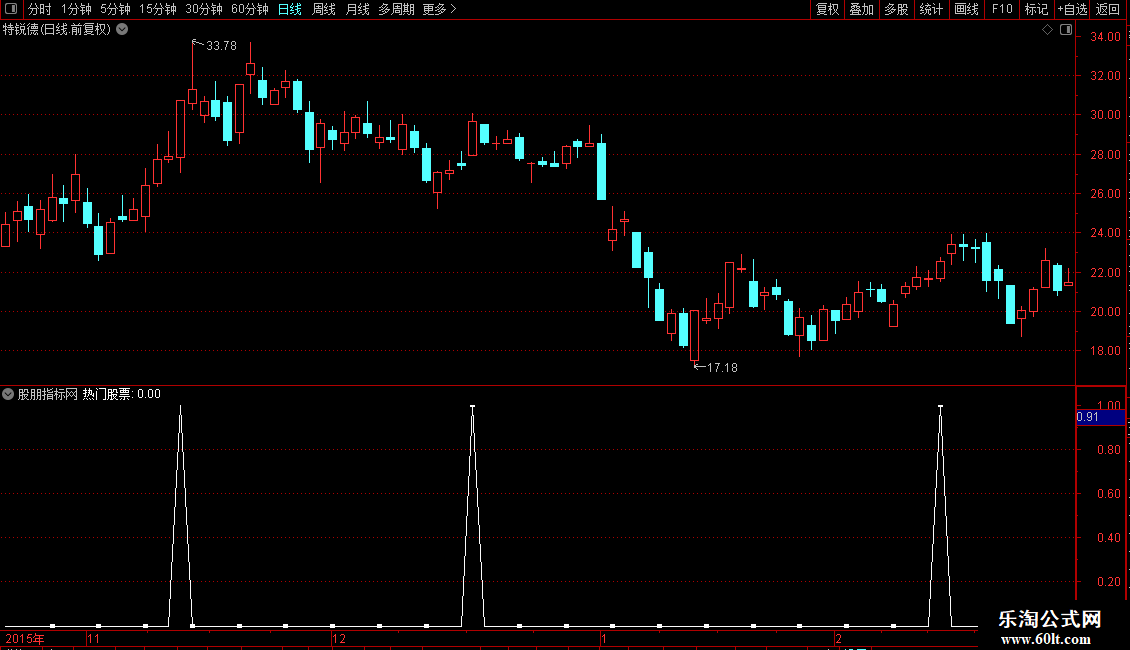Screen dimensions: 1130x650
Task: Click the diamond icon on the main chart
Action: coord(1047,30)
